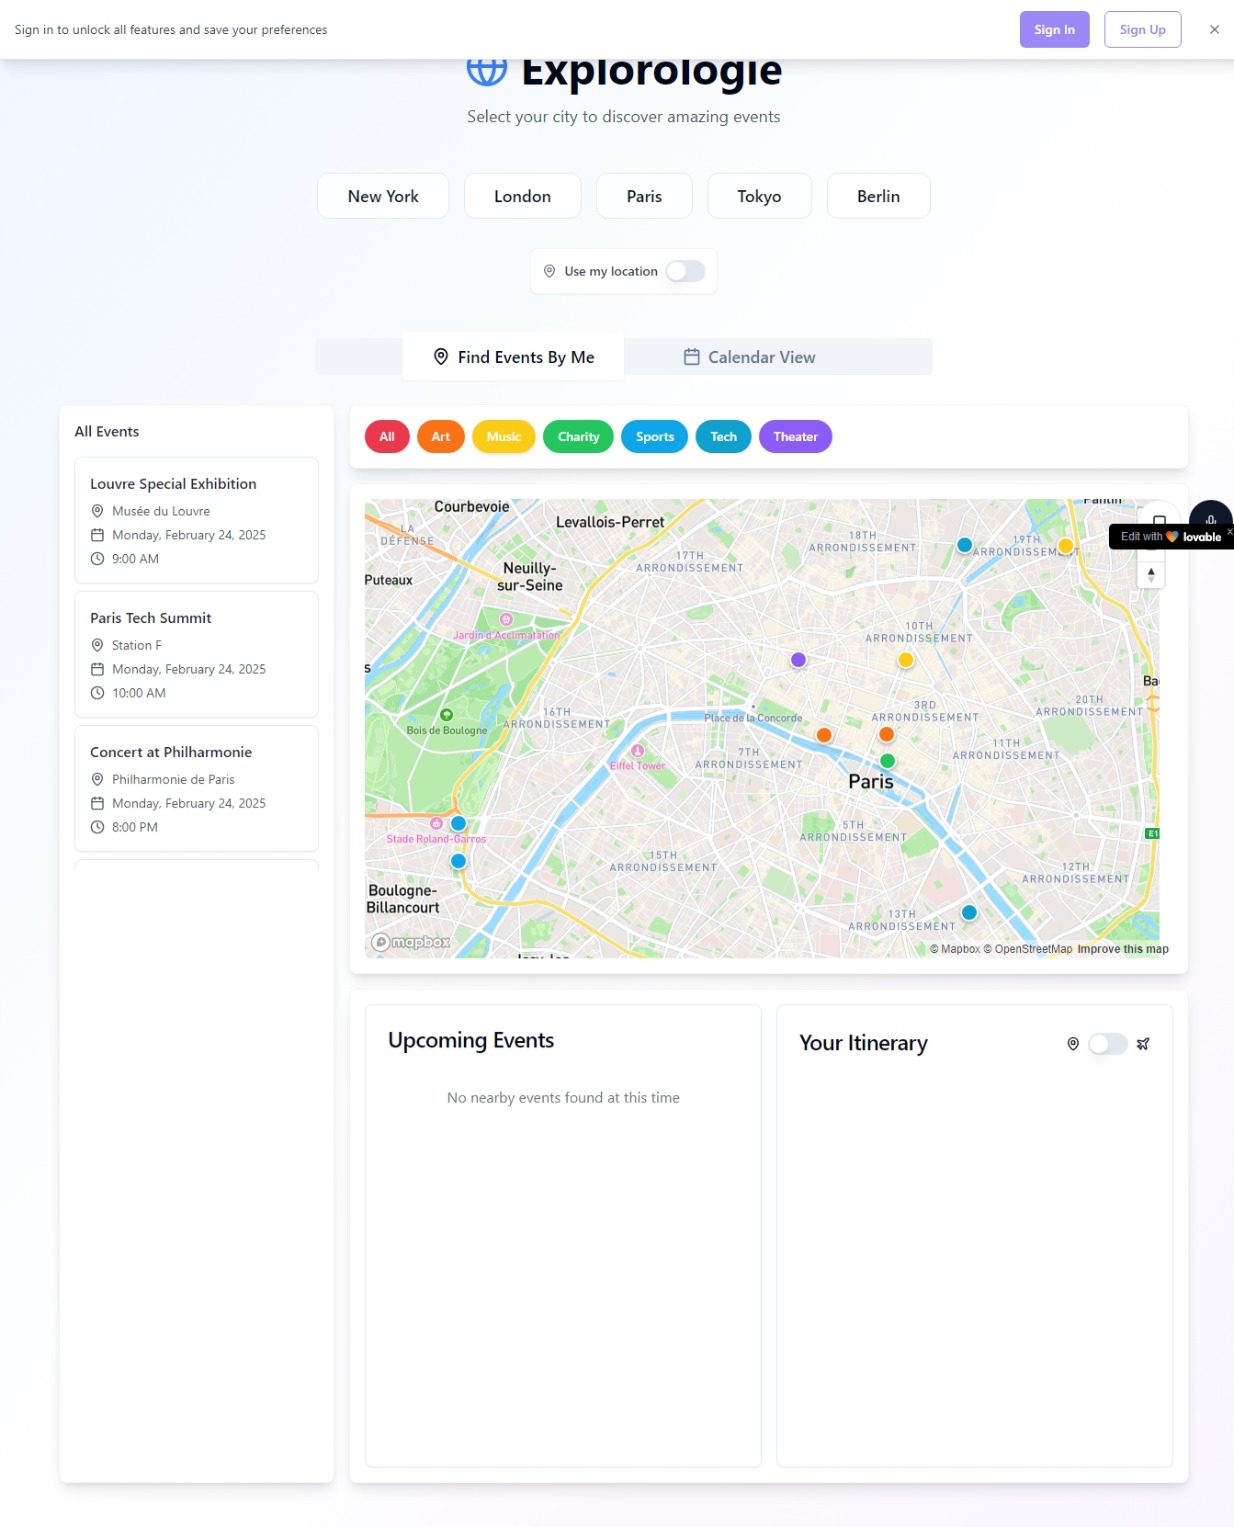The width and height of the screenshot is (1234, 1527).
Task: Close the sign-in banner
Action: 1214,30
